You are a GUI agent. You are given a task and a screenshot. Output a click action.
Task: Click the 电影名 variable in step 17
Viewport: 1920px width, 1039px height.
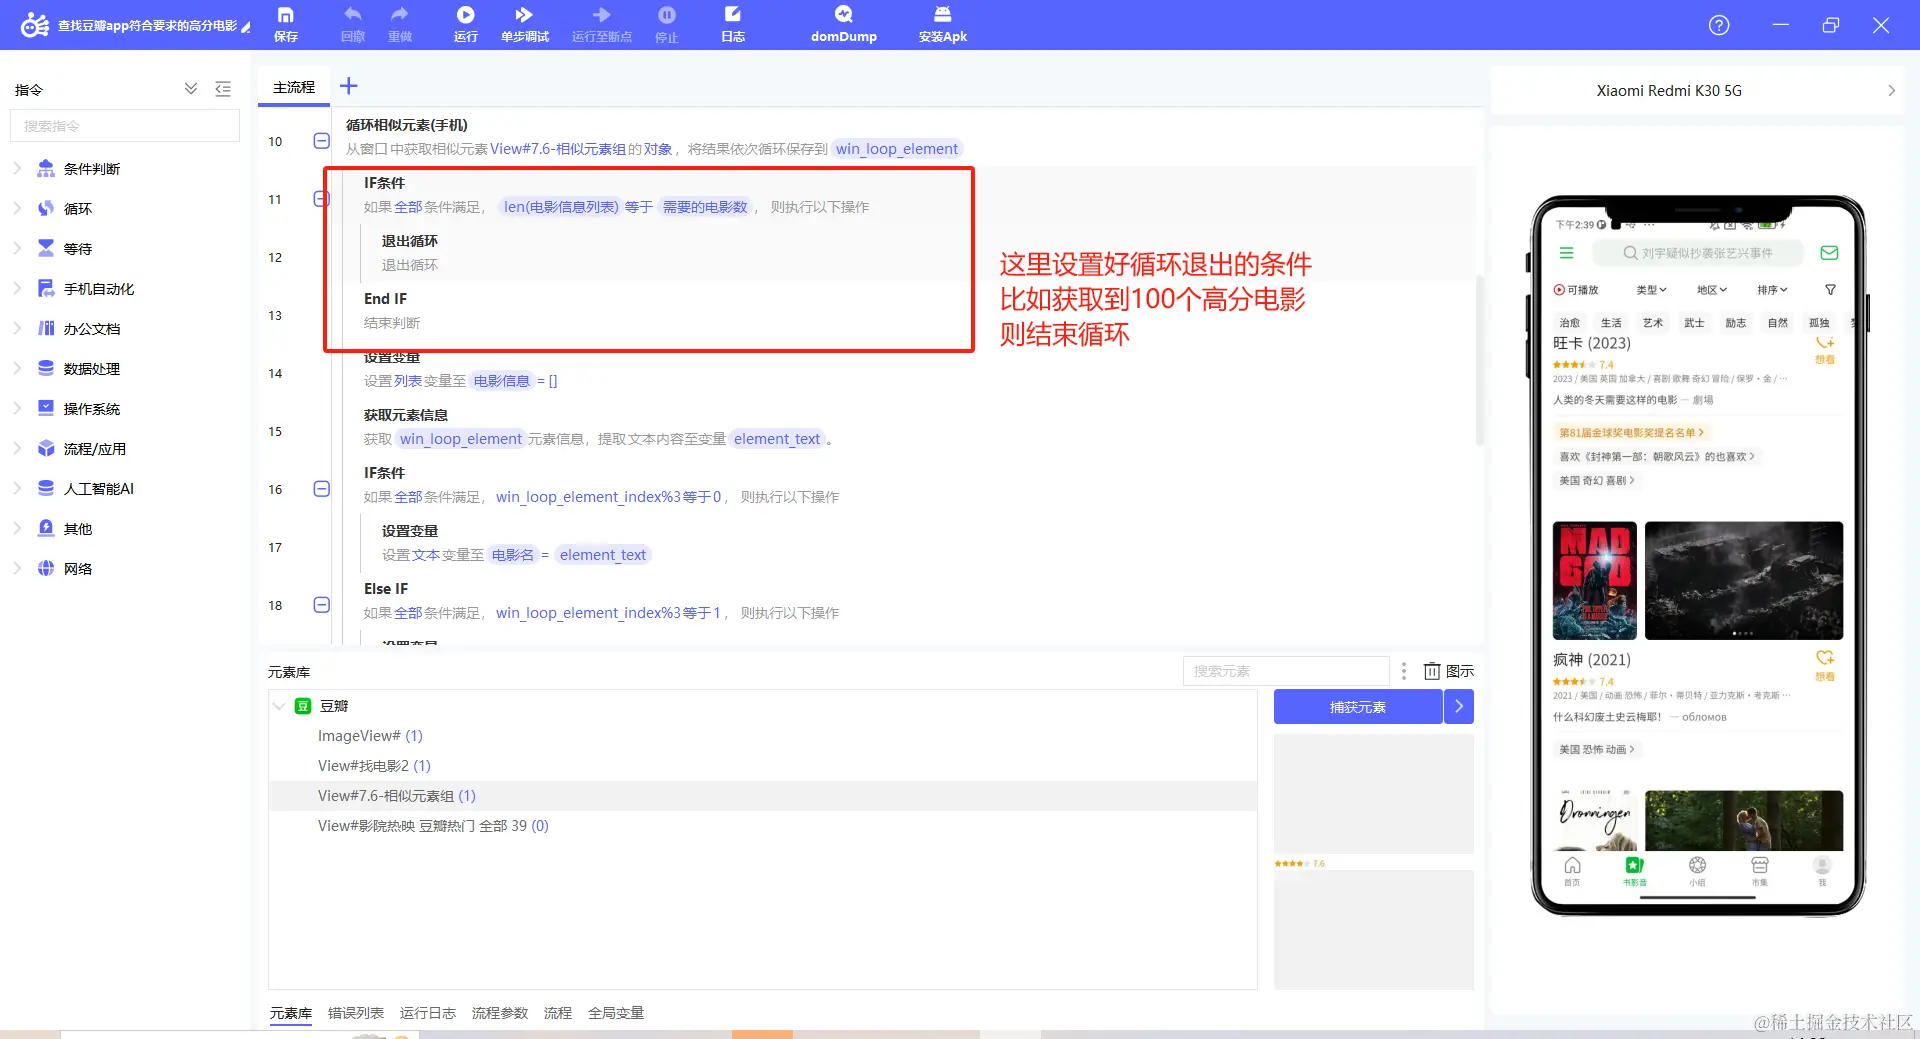pos(513,555)
